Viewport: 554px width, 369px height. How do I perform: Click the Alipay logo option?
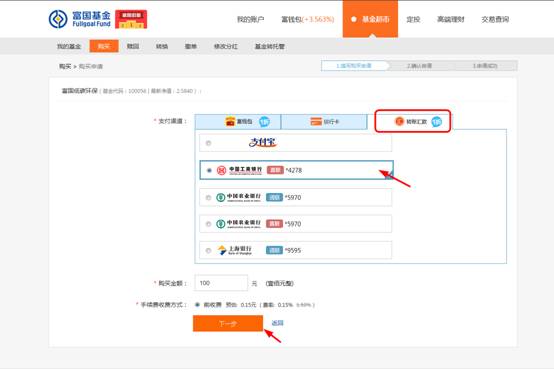coord(263,142)
